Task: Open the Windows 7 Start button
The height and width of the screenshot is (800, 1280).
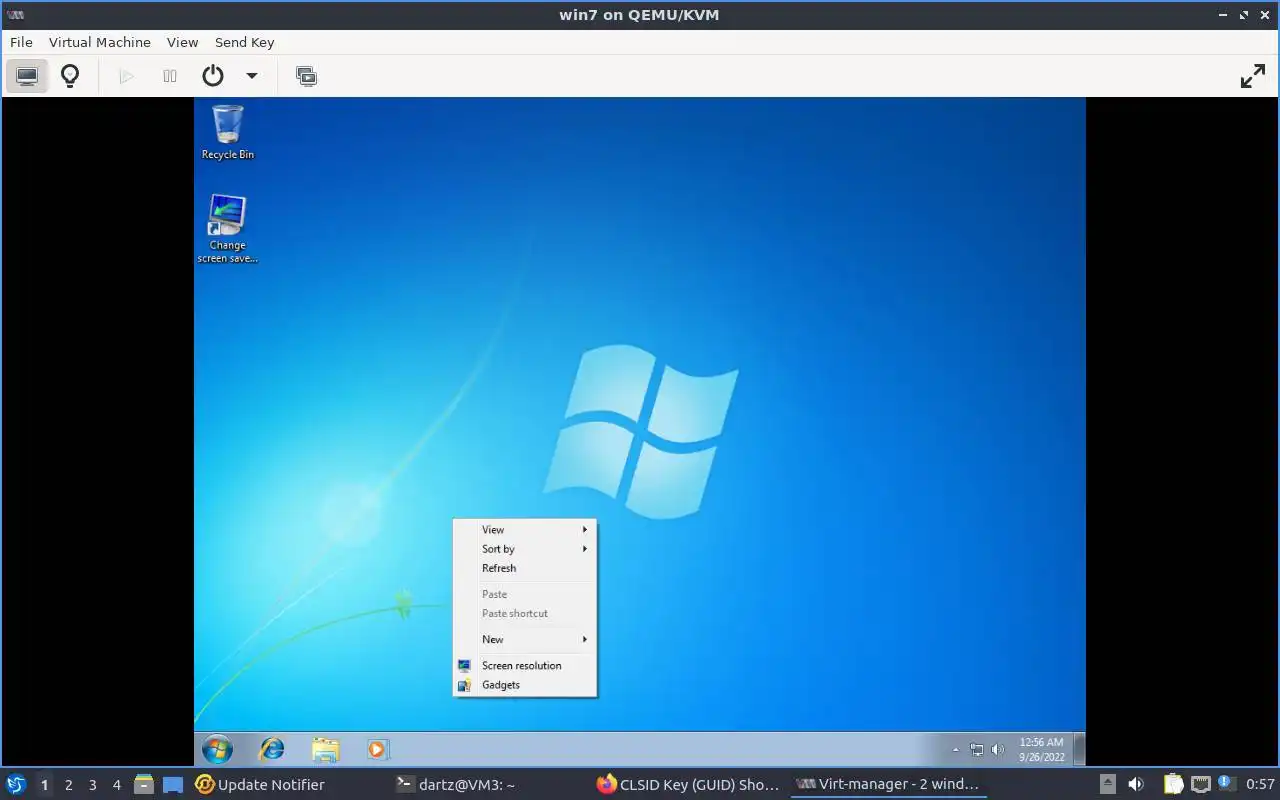Action: [217, 749]
